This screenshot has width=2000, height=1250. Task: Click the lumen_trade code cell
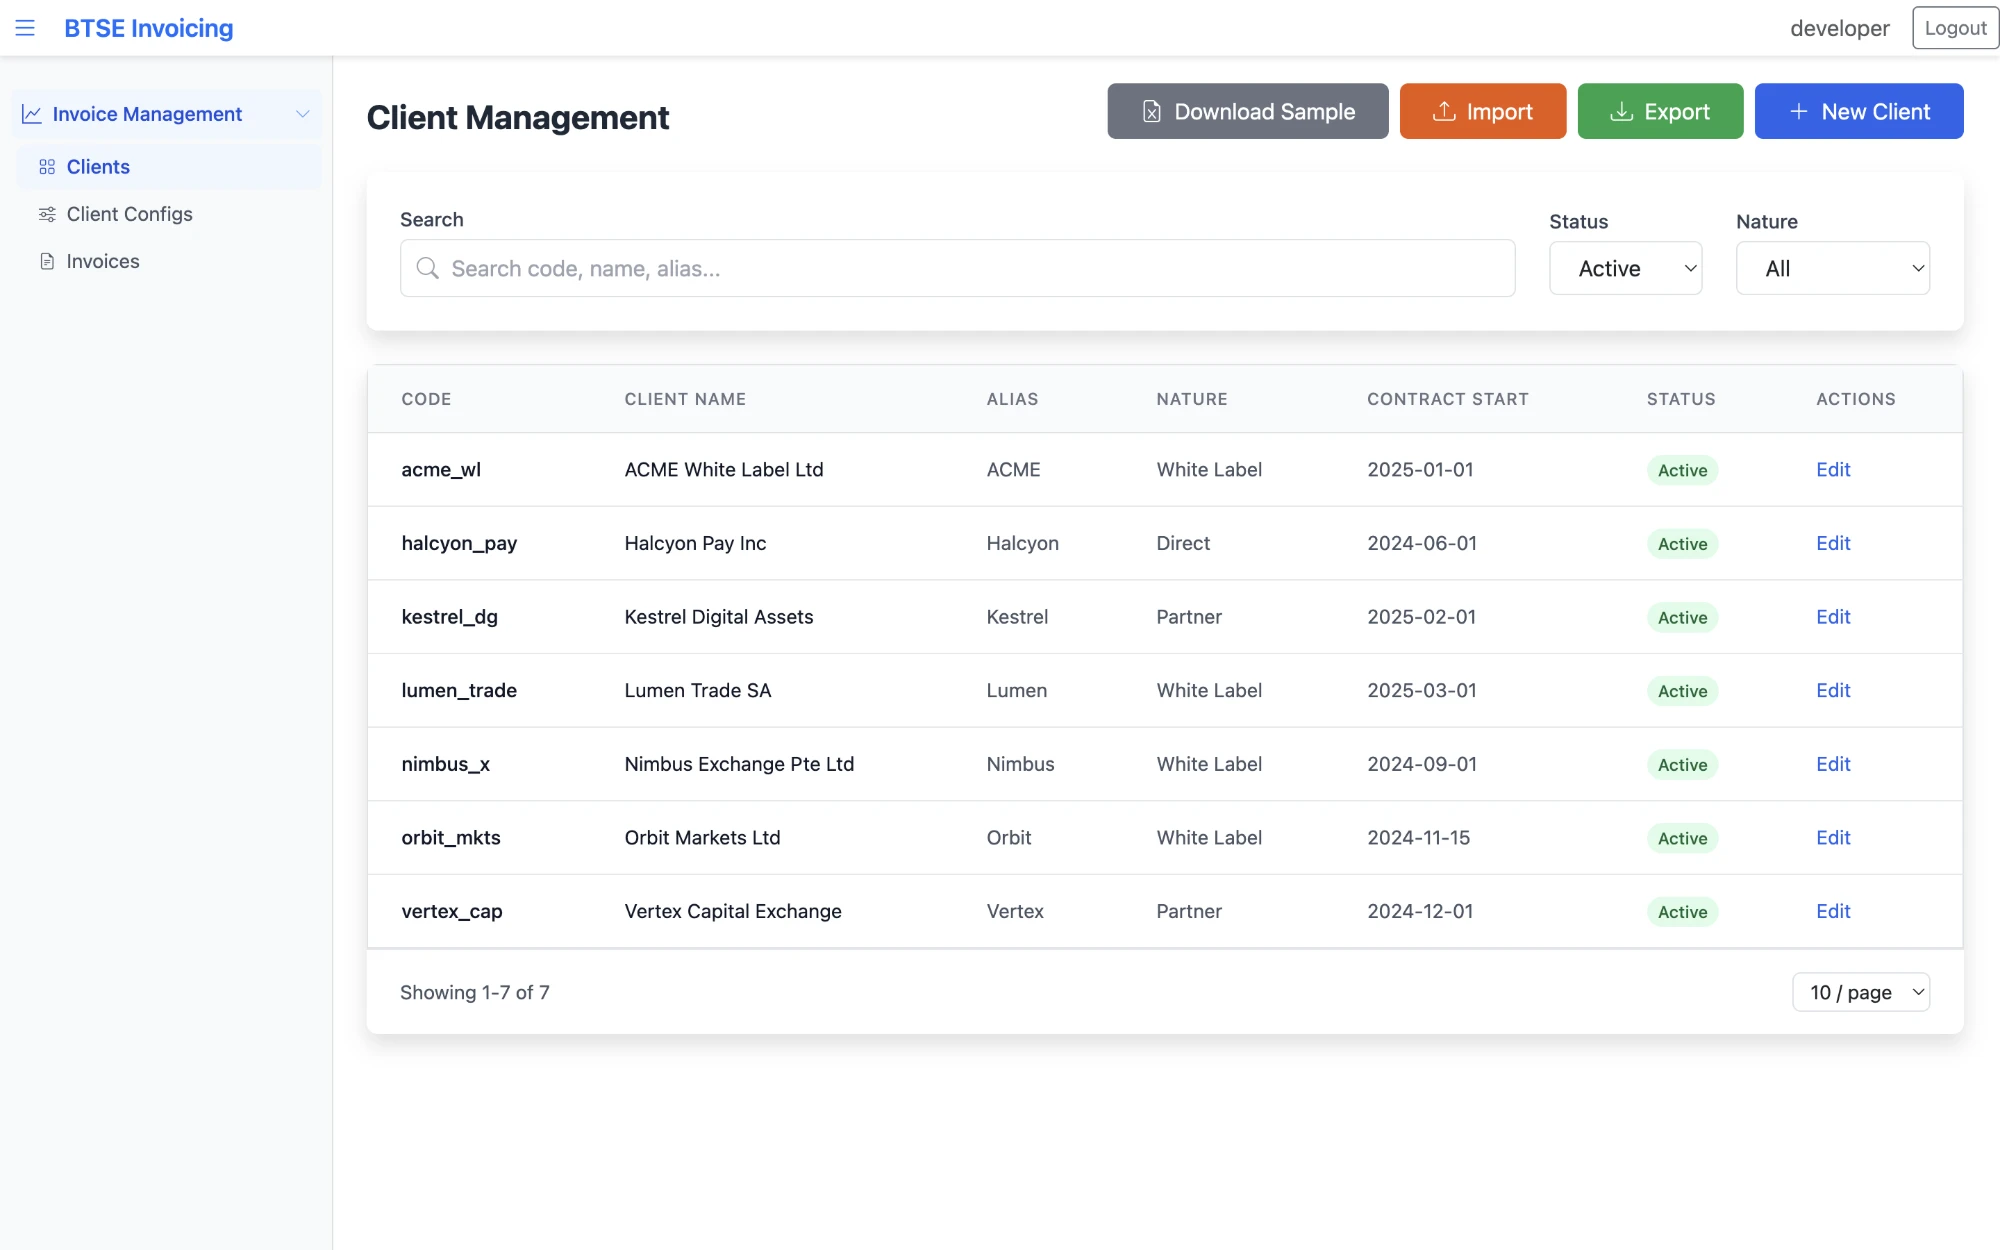coord(458,690)
